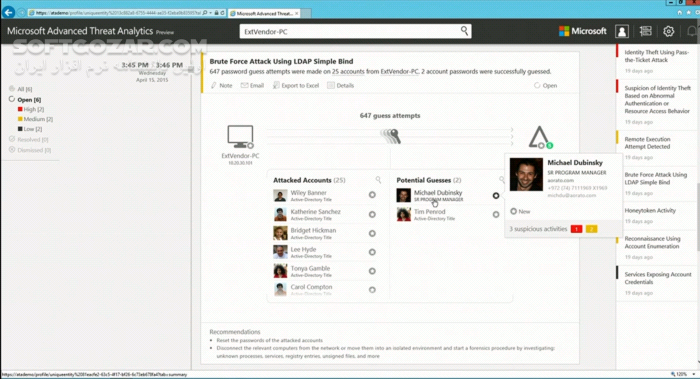Export alert to Excel

click(296, 85)
